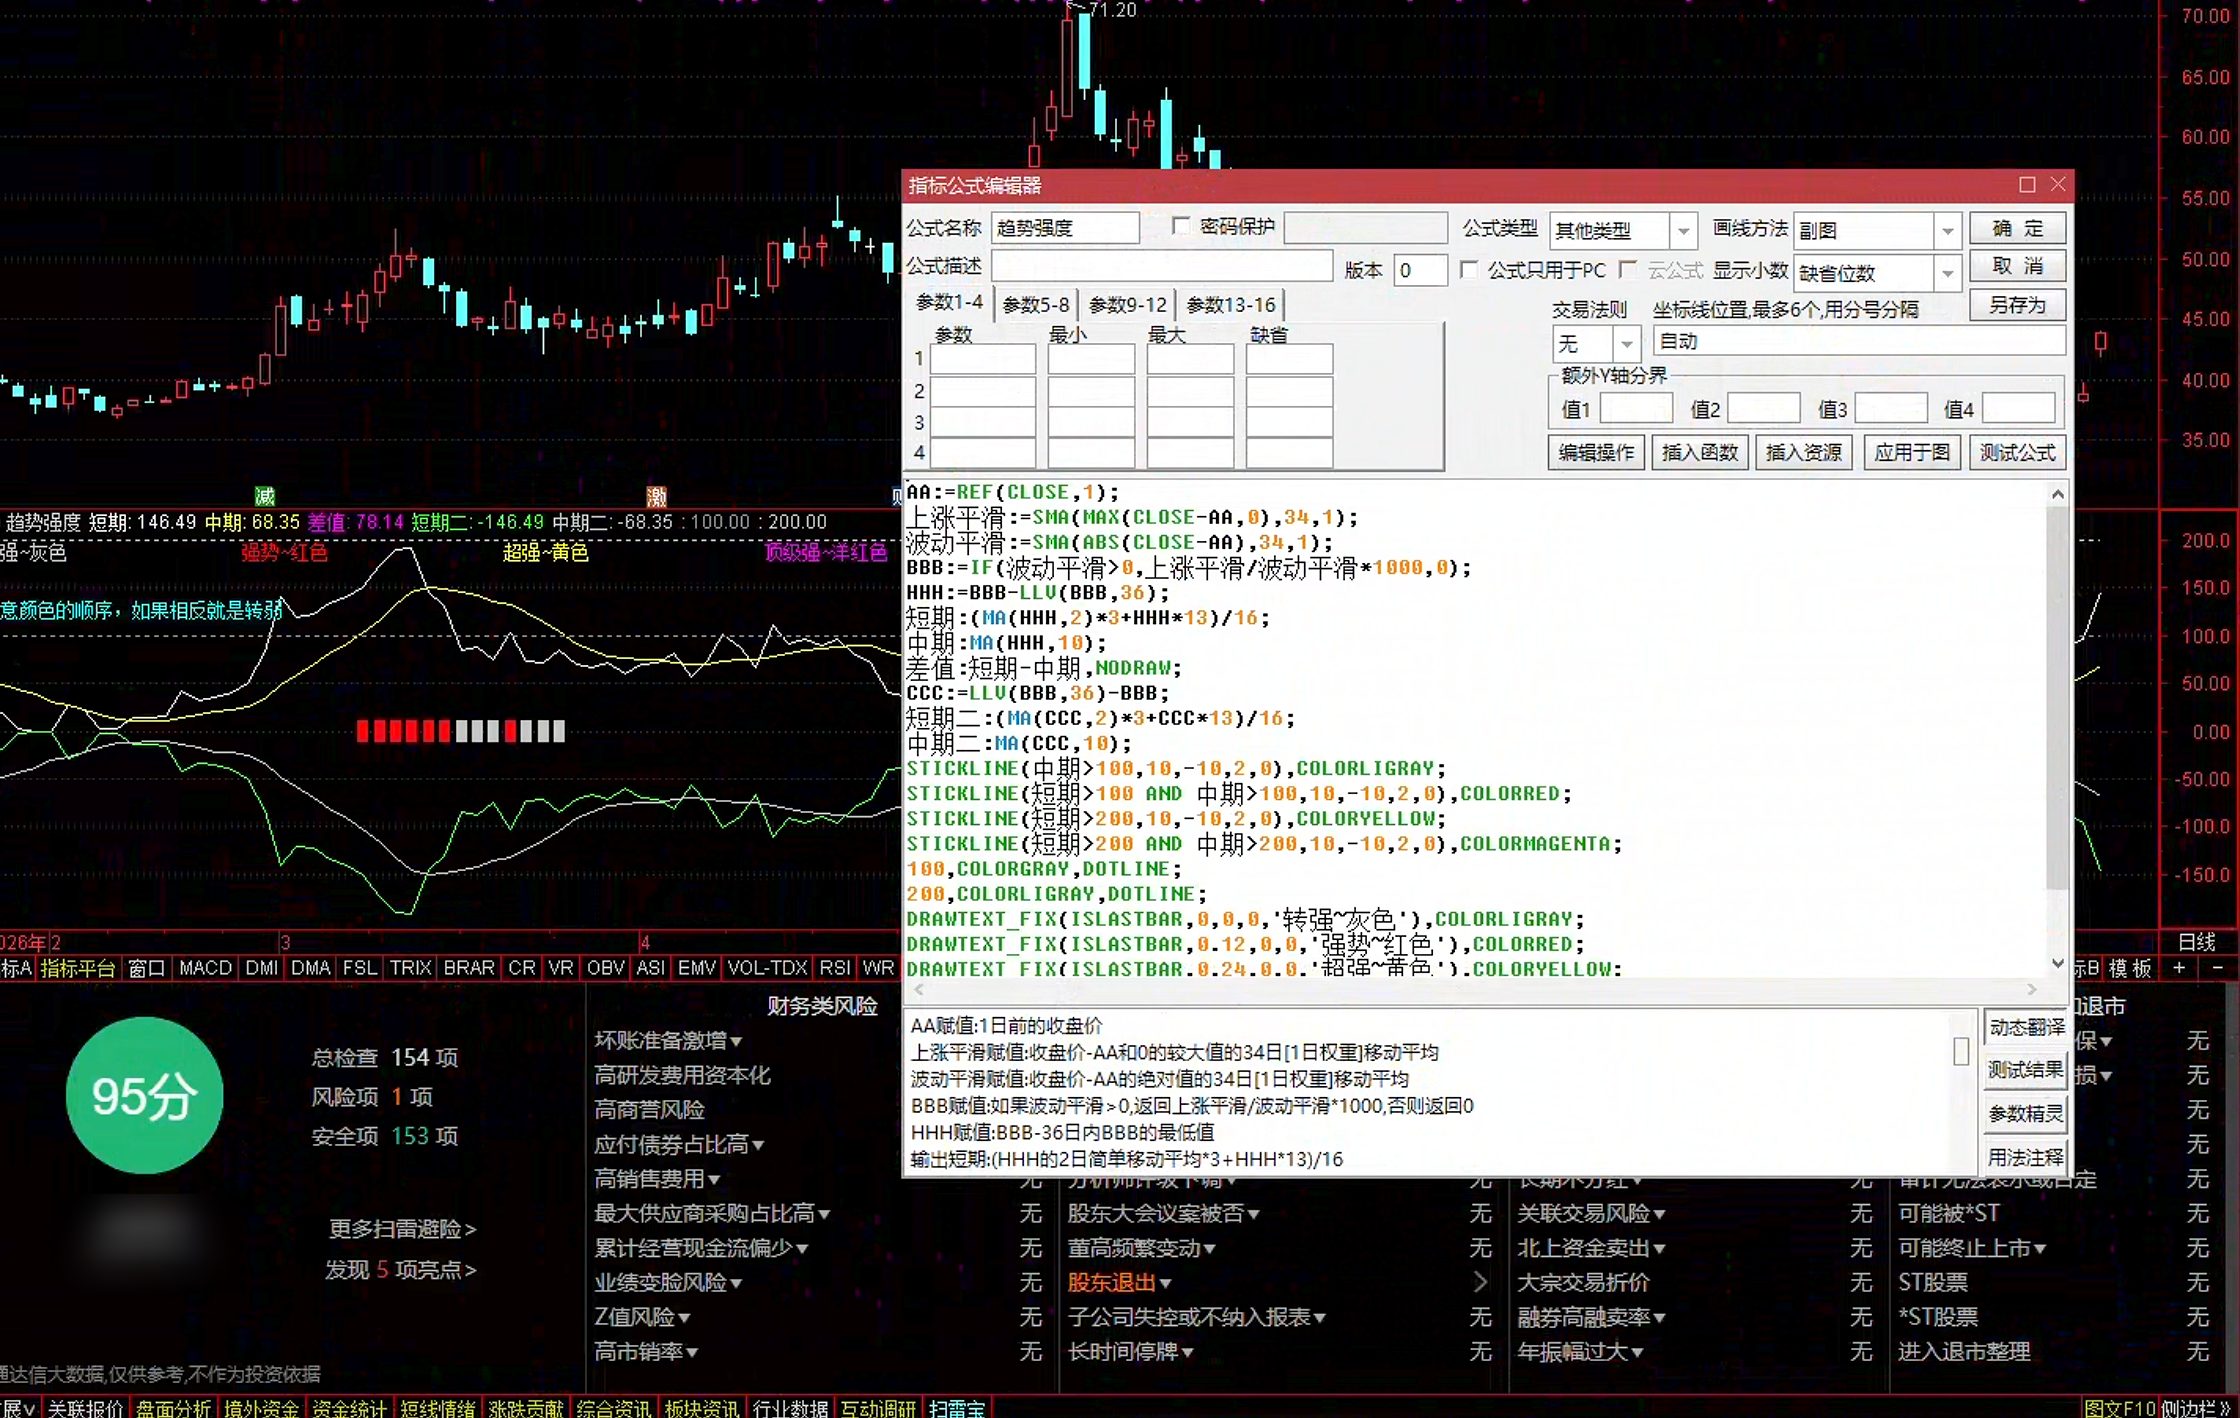Open 显示小数 dropdown
This screenshot has height=1418, width=2240.
coord(1947,273)
